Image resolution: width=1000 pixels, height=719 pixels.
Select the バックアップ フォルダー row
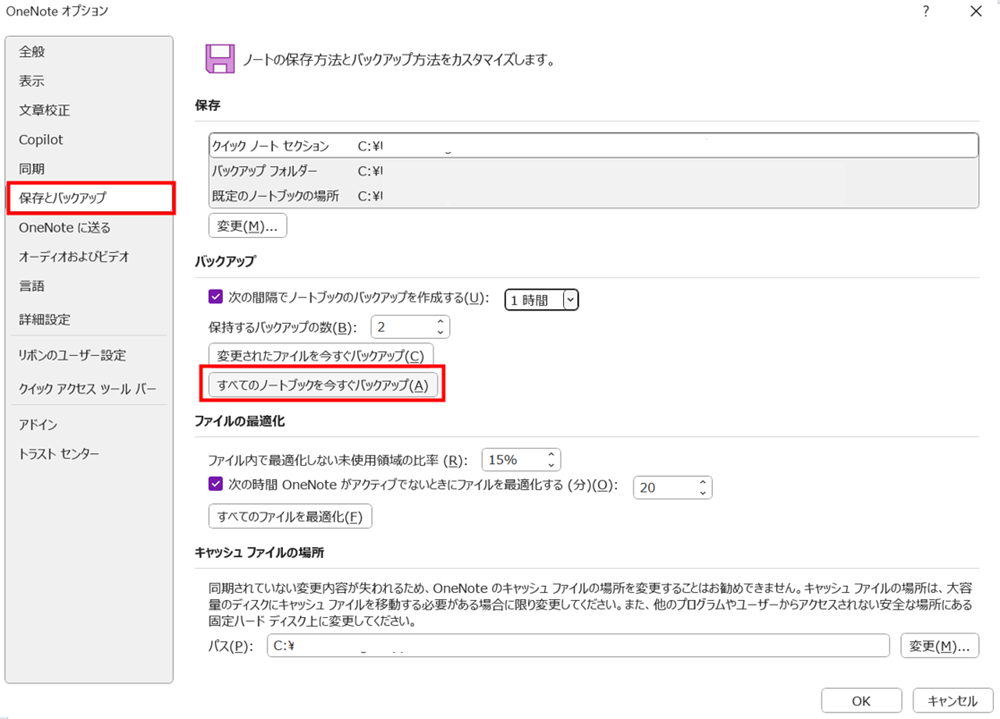(x=593, y=171)
